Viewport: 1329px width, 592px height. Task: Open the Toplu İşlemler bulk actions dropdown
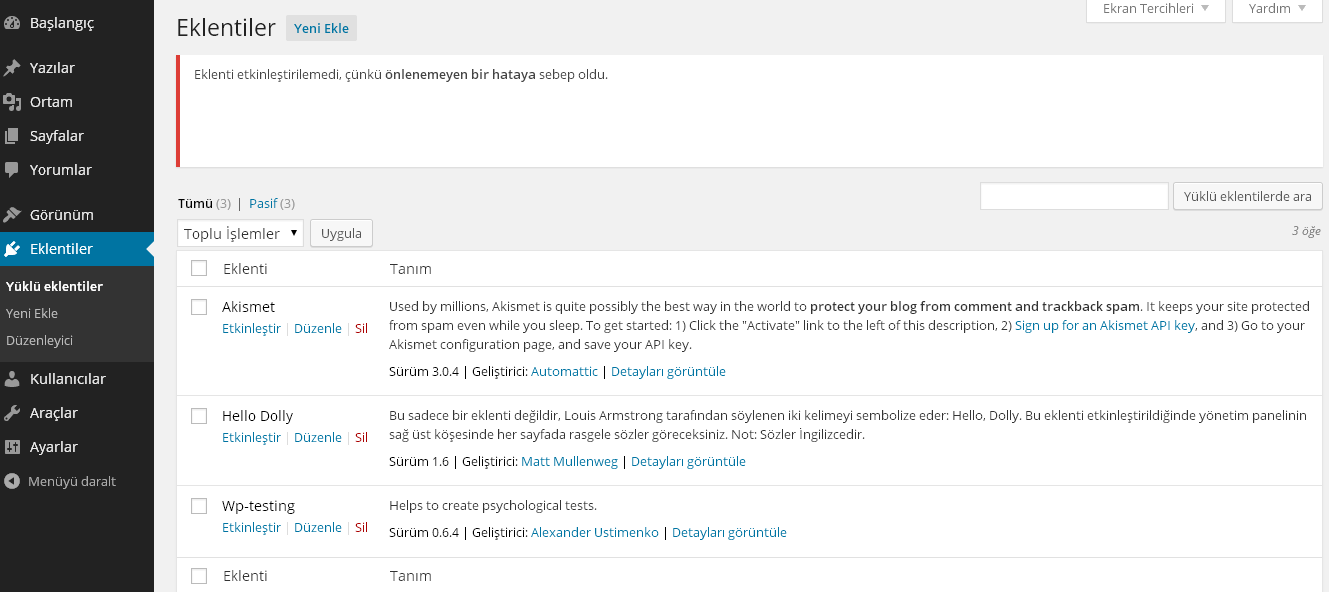(x=240, y=233)
